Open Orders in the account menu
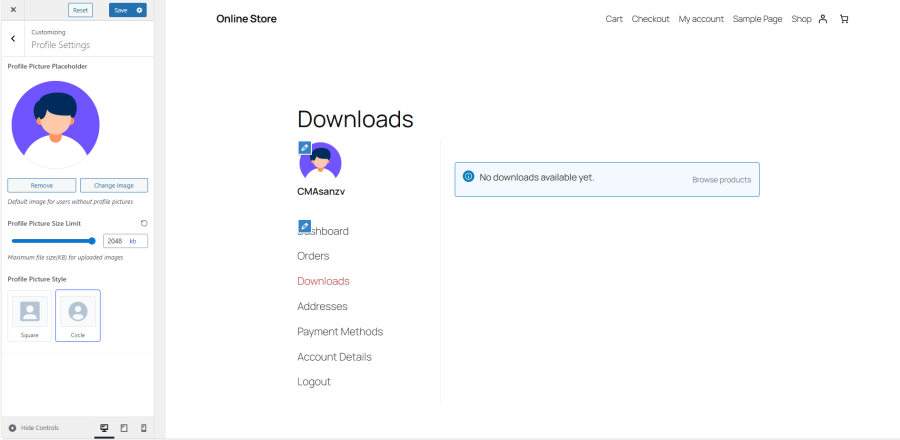This screenshot has width=900, height=440. (x=313, y=256)
